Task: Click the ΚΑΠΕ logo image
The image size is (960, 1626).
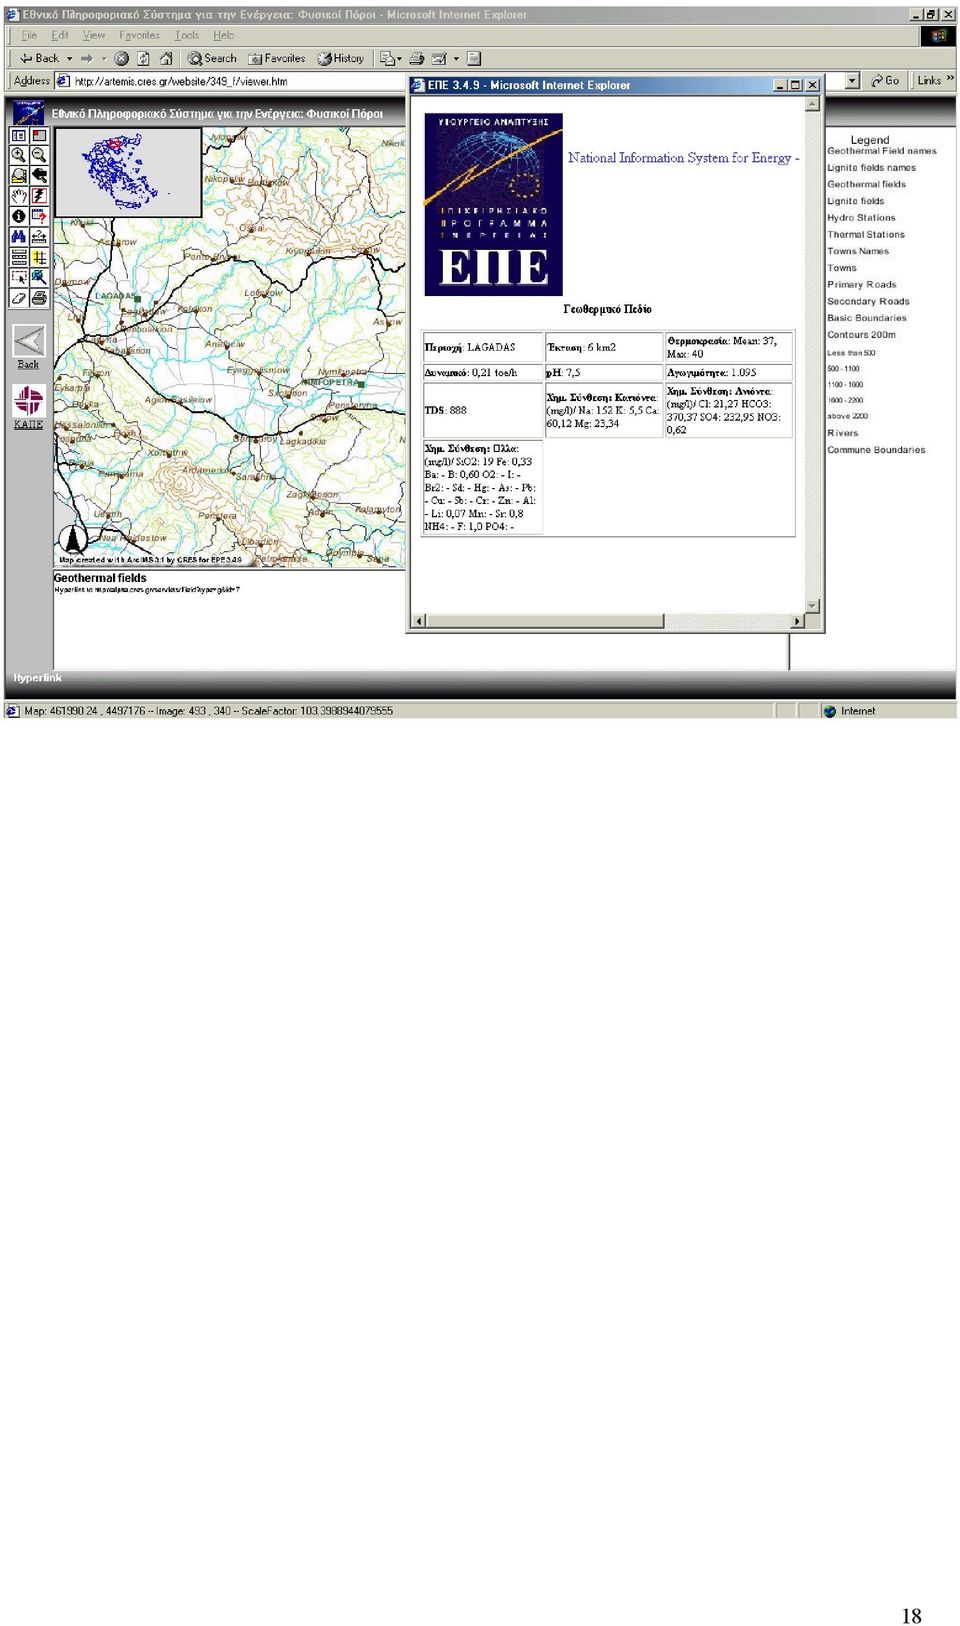Action: click(x=28, y=401)
